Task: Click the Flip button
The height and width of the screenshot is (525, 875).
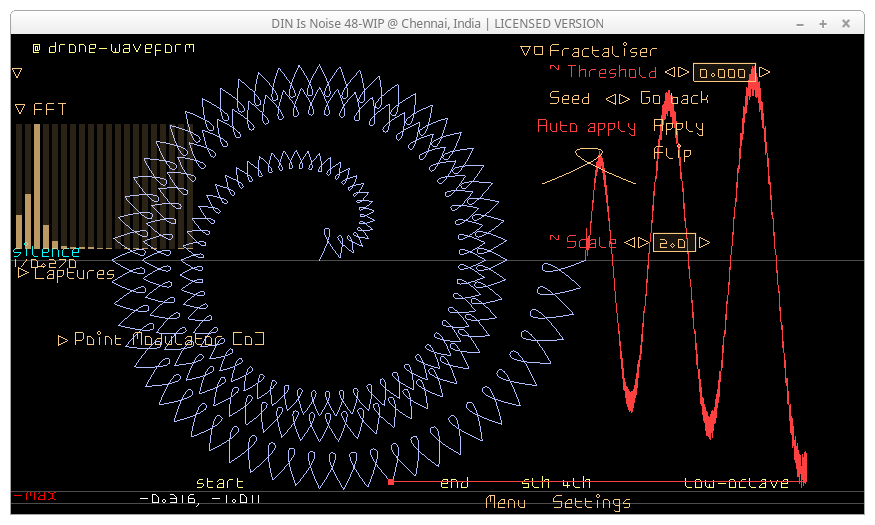Action: 672,153
